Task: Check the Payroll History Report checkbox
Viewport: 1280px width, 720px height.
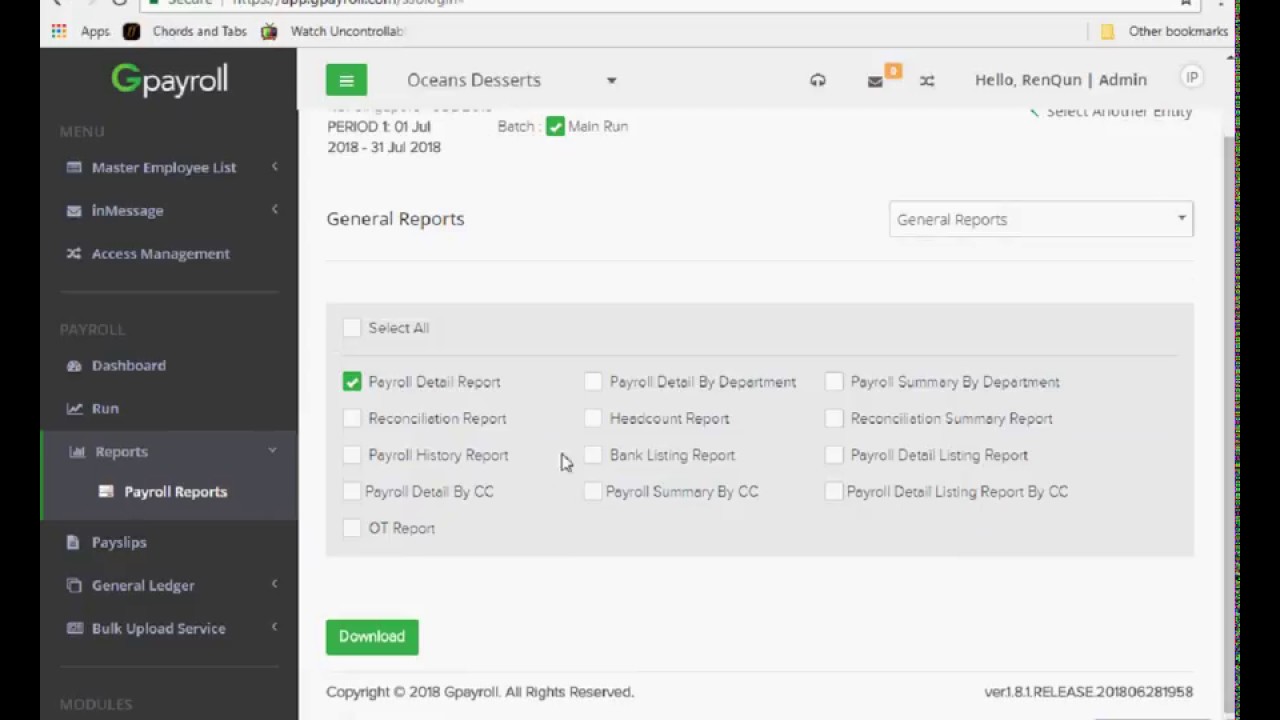Action: click(x=351, y=455)
